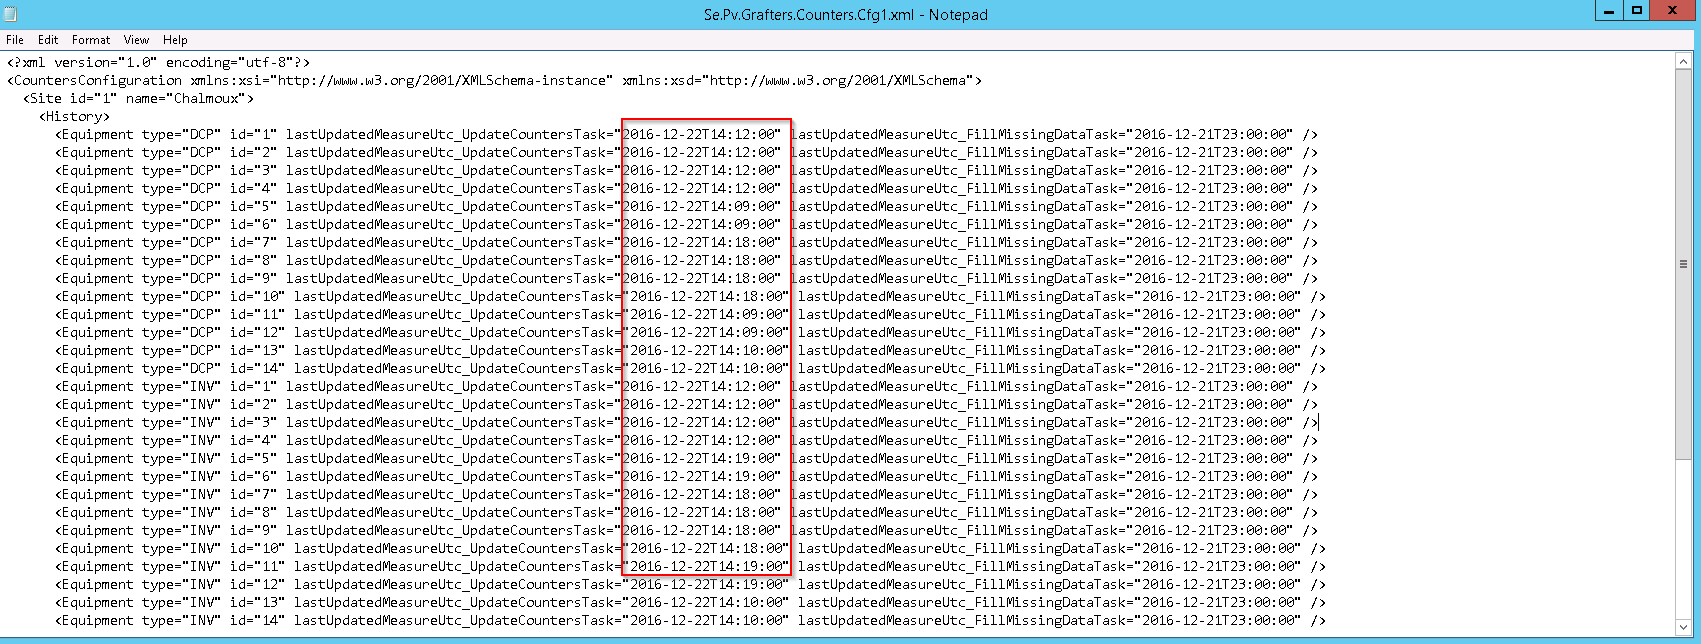1701x644 pixels.
Task: Open the File menu
Action: [x=15, y=40]
